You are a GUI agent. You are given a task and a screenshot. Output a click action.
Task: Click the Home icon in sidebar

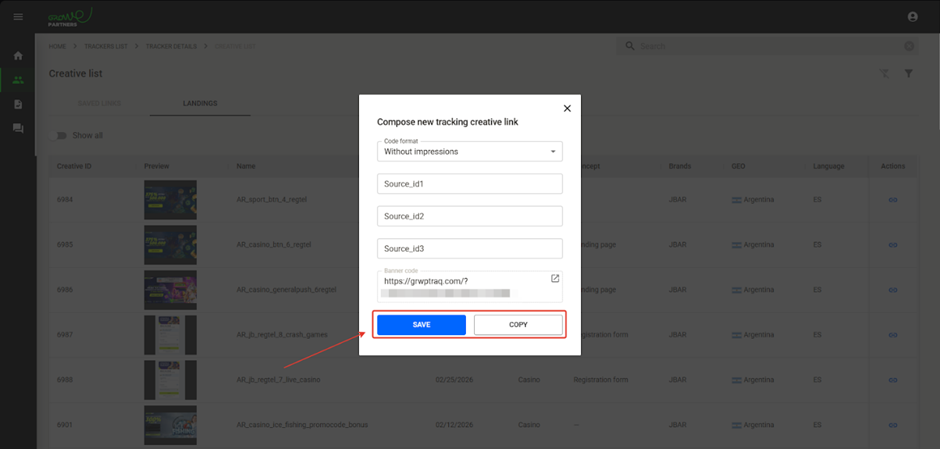click(18, 56)
